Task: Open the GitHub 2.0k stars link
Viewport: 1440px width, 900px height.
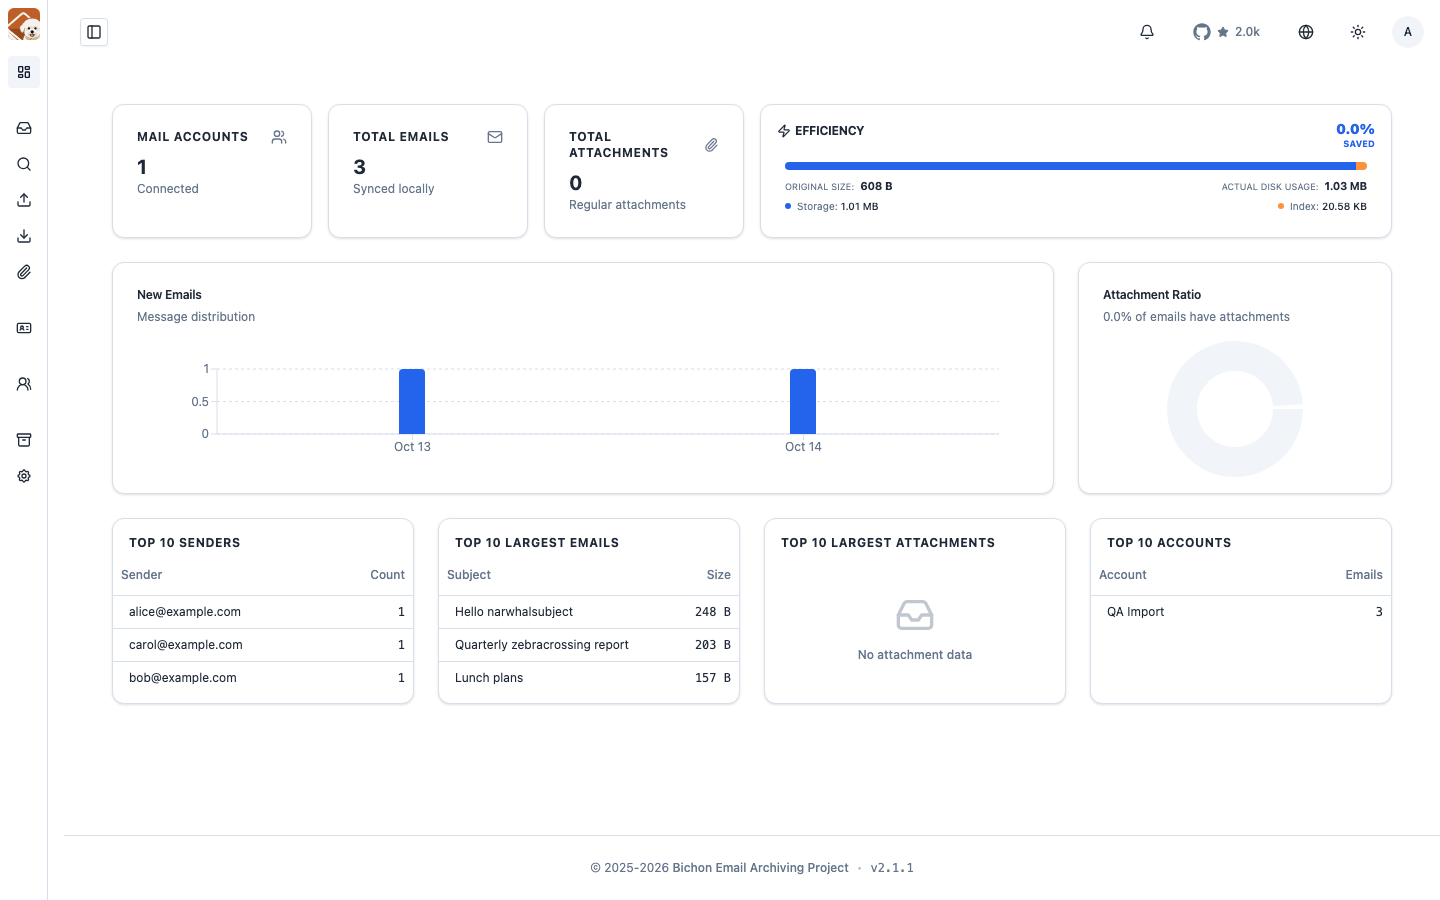Action: tap(1226, 32)
